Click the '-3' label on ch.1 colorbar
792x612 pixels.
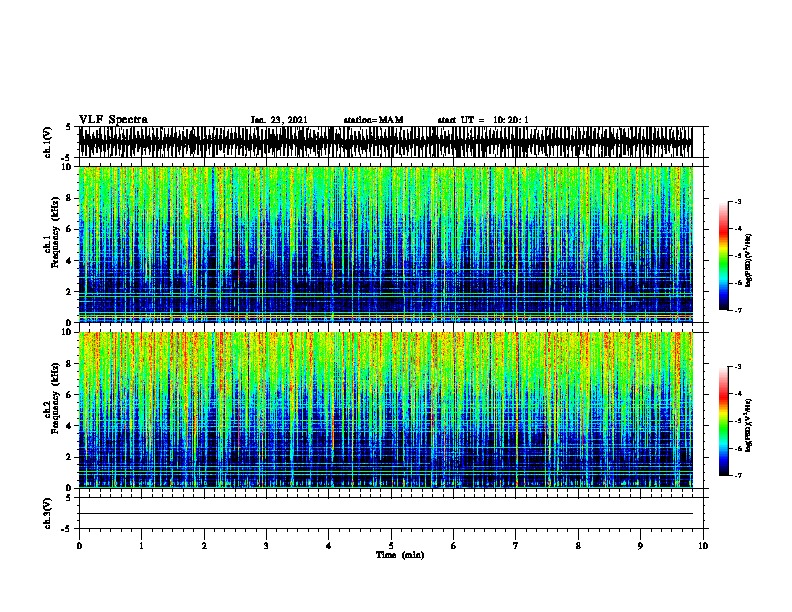point(738,201)
